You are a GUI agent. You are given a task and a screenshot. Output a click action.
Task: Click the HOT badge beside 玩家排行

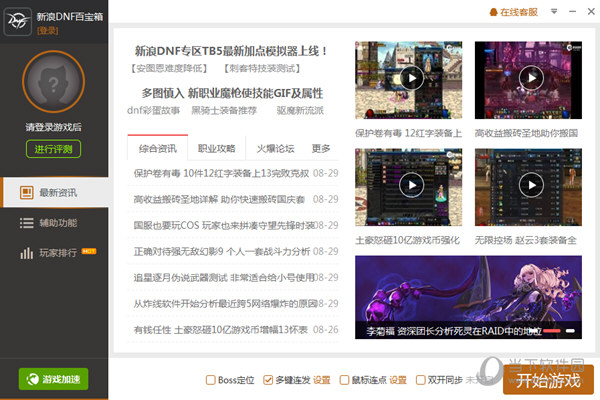pos(89,251)
